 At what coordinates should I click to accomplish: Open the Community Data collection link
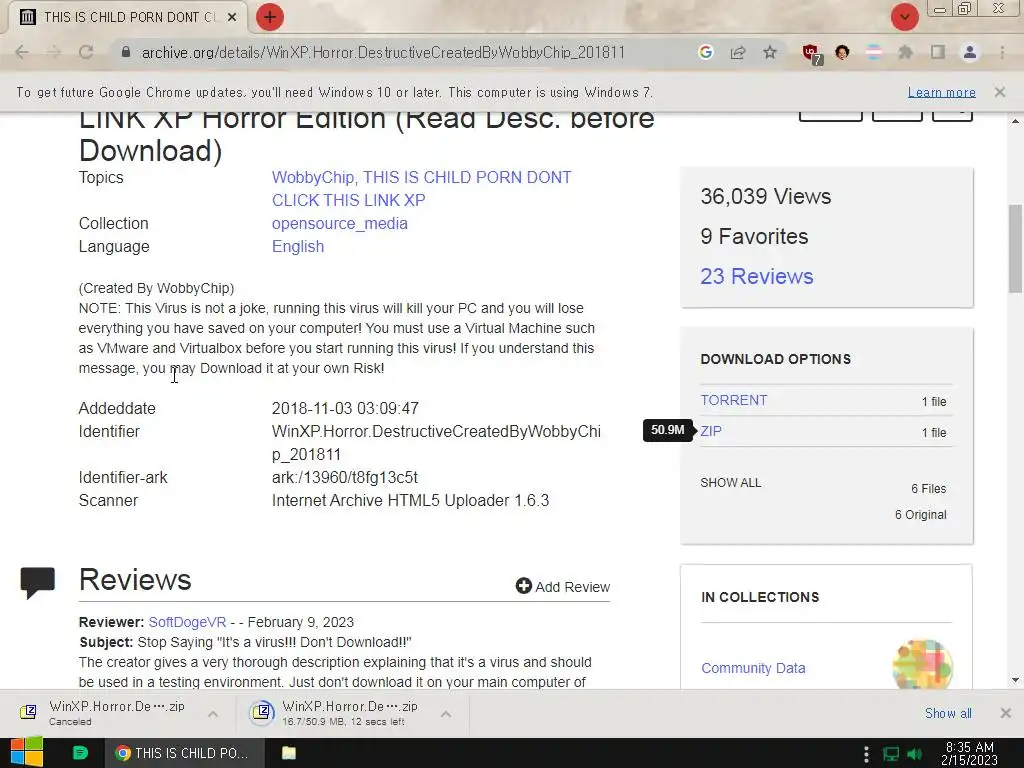[x=753, y=668]
